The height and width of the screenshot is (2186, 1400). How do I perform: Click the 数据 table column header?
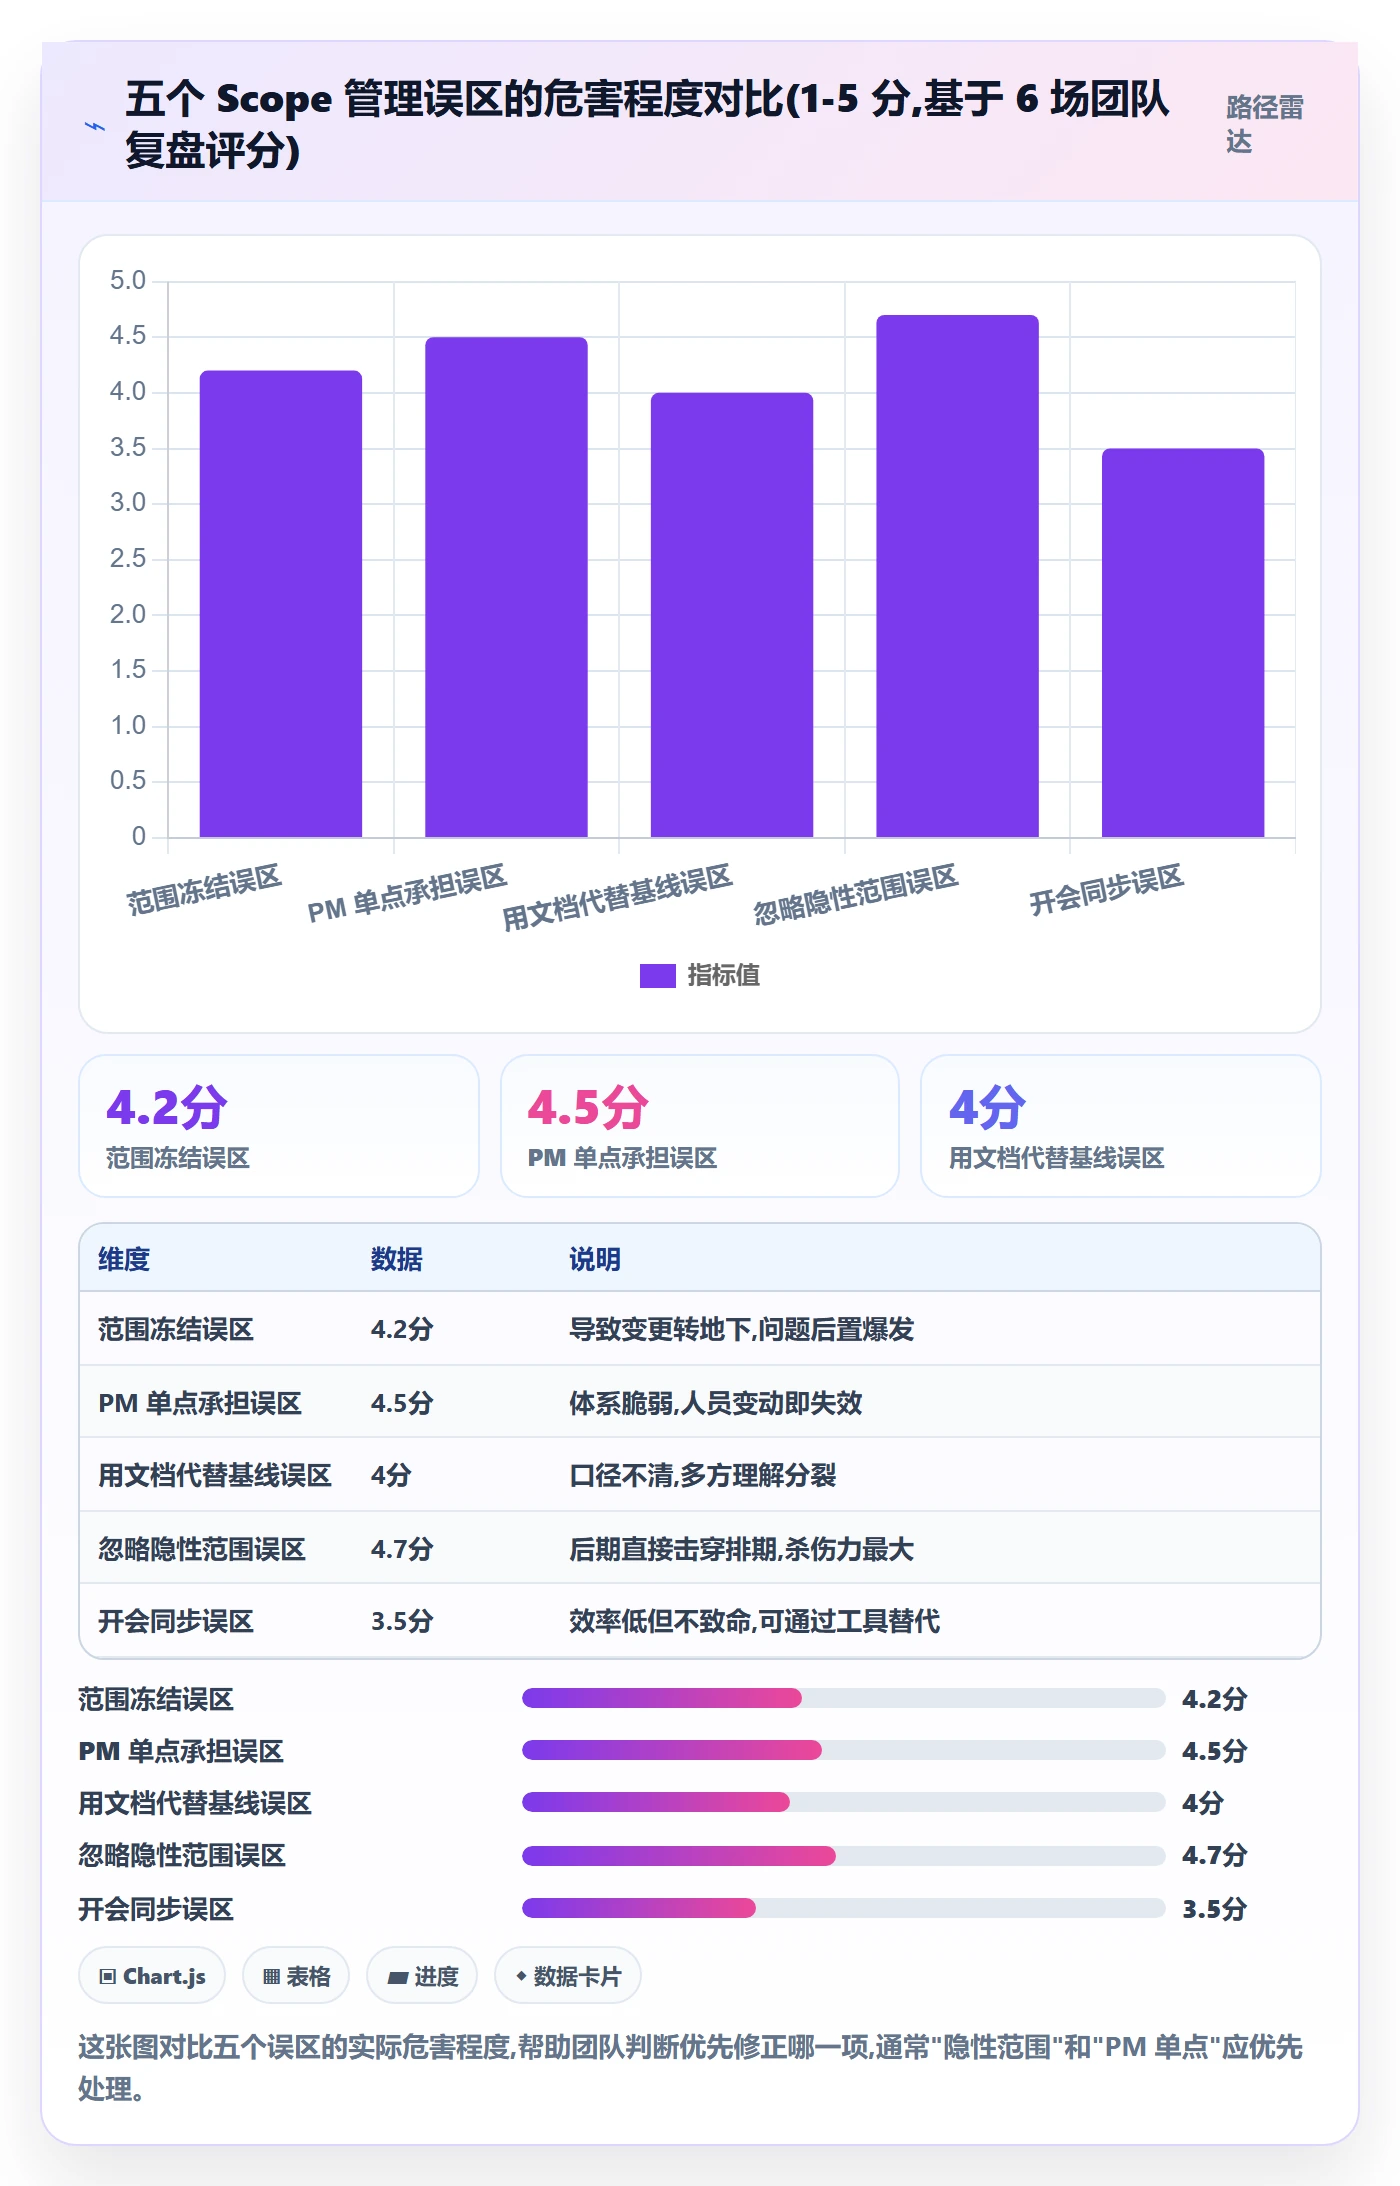coord(396,1259)
